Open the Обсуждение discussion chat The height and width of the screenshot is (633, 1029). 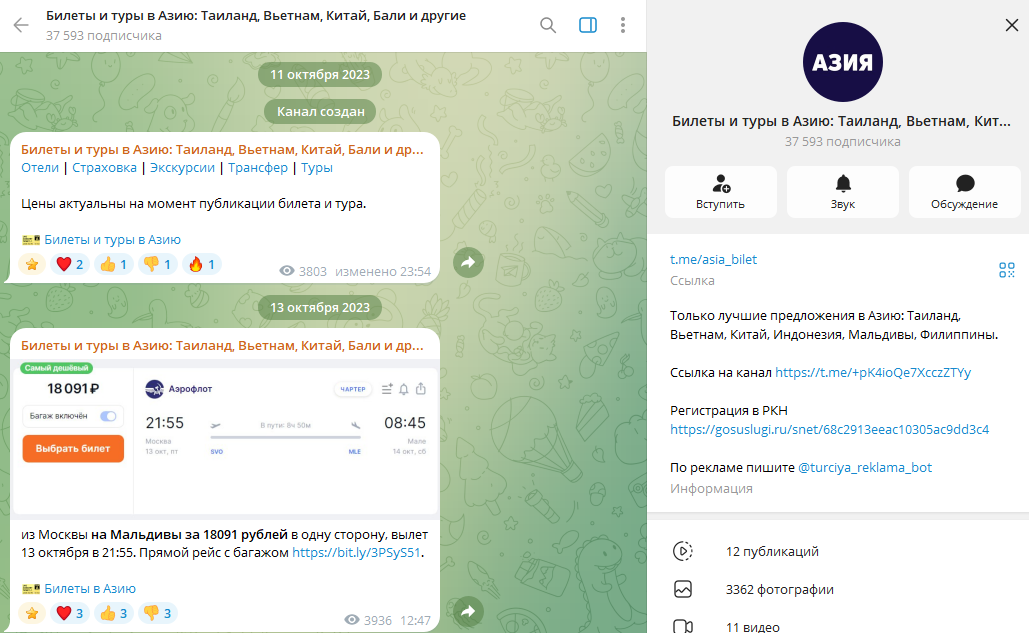[964, 192]
